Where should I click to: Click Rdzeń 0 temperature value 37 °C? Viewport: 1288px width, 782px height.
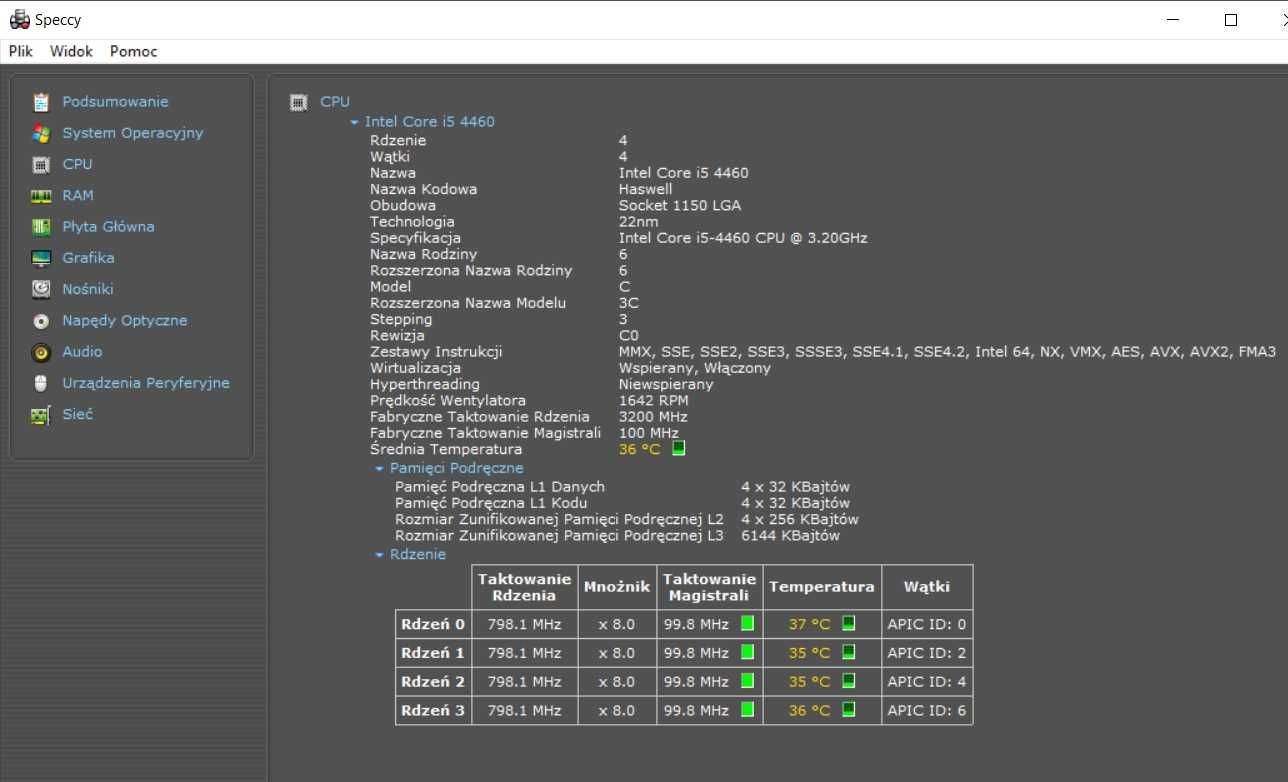[809, 624]
